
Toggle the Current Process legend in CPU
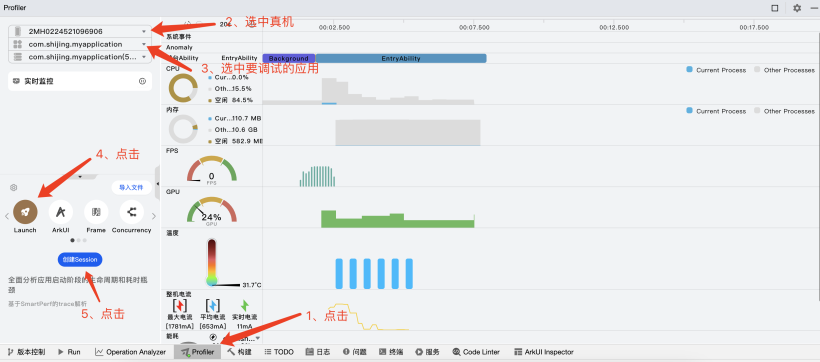(x=716, y=70)
